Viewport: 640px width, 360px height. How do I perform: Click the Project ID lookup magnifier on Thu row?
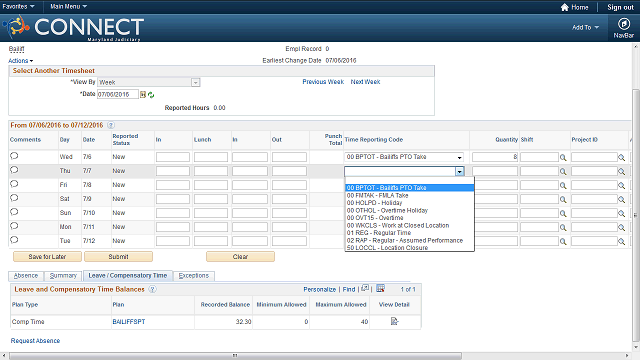621,171
